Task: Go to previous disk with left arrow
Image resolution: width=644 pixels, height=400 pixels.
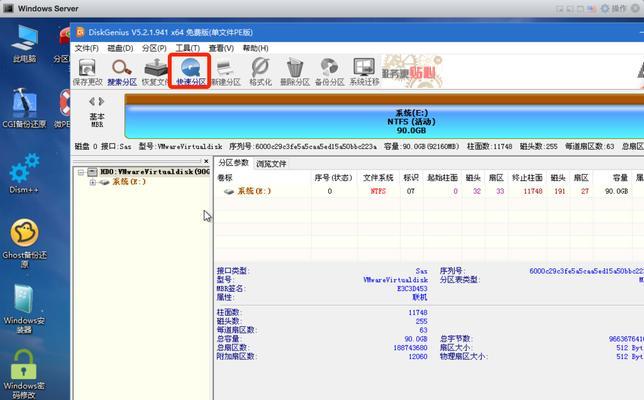Action: (x=92, y=101)
